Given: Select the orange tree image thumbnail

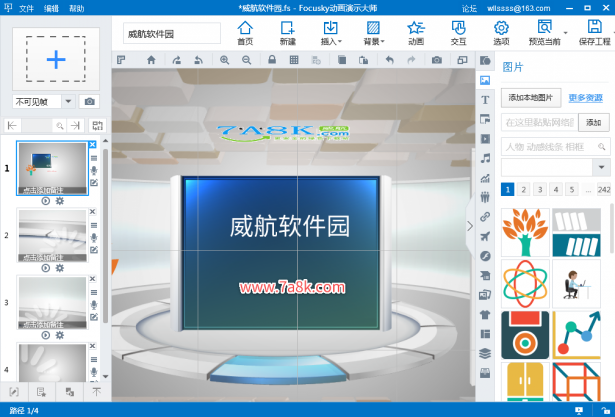Looking at the screenshot, I should (525, 232).
